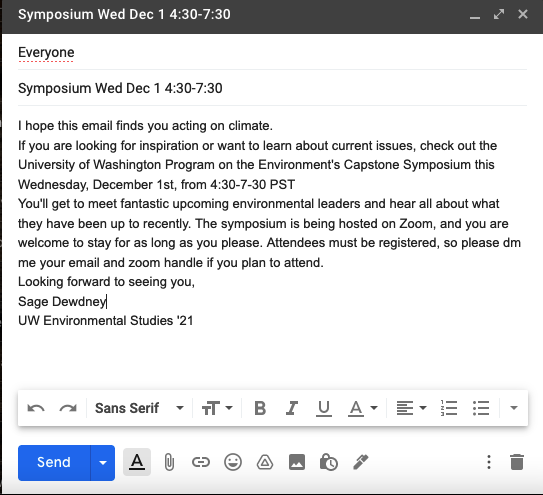Toggle underline formatting
Screen dimensions: 543x495
click(324, 408)
